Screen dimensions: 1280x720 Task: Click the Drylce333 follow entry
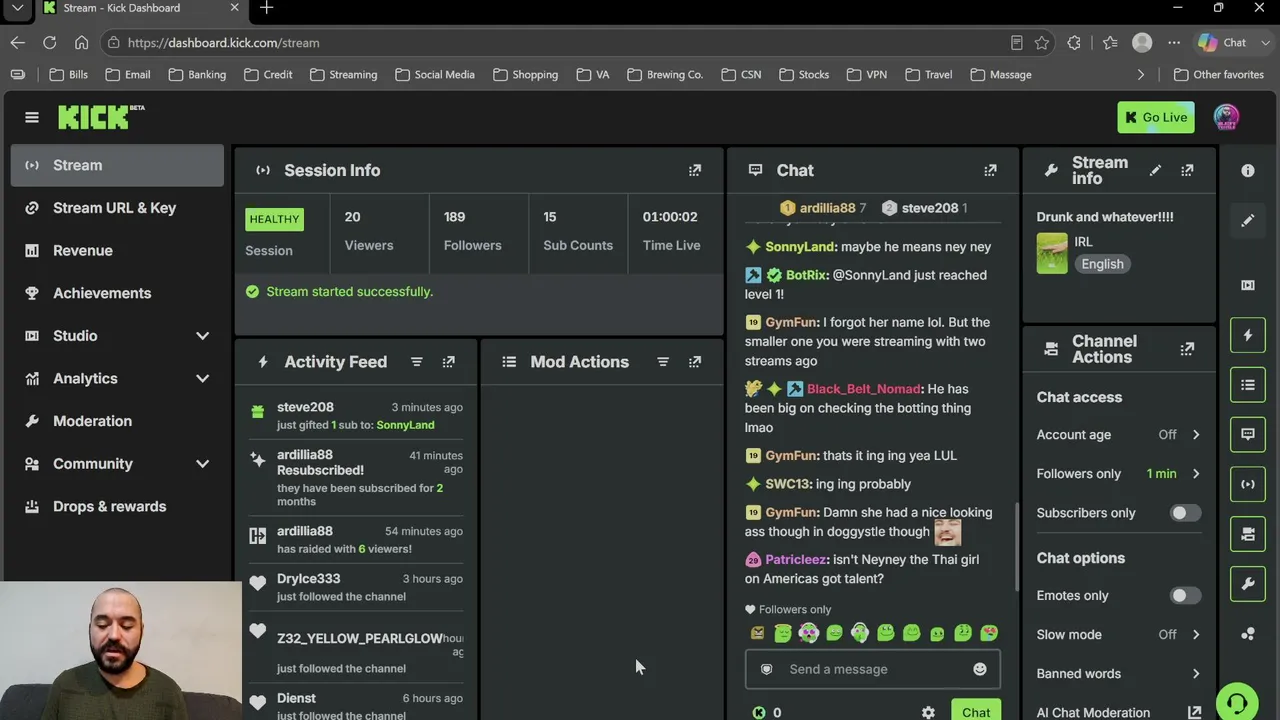pyautogui.click(x=356, y=587)
